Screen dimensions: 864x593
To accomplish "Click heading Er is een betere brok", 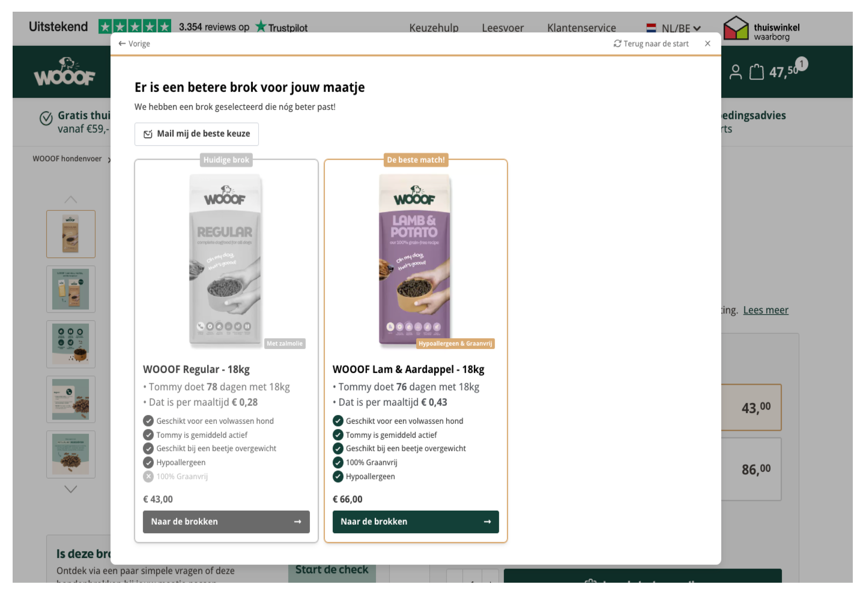I will pos(250,88).
